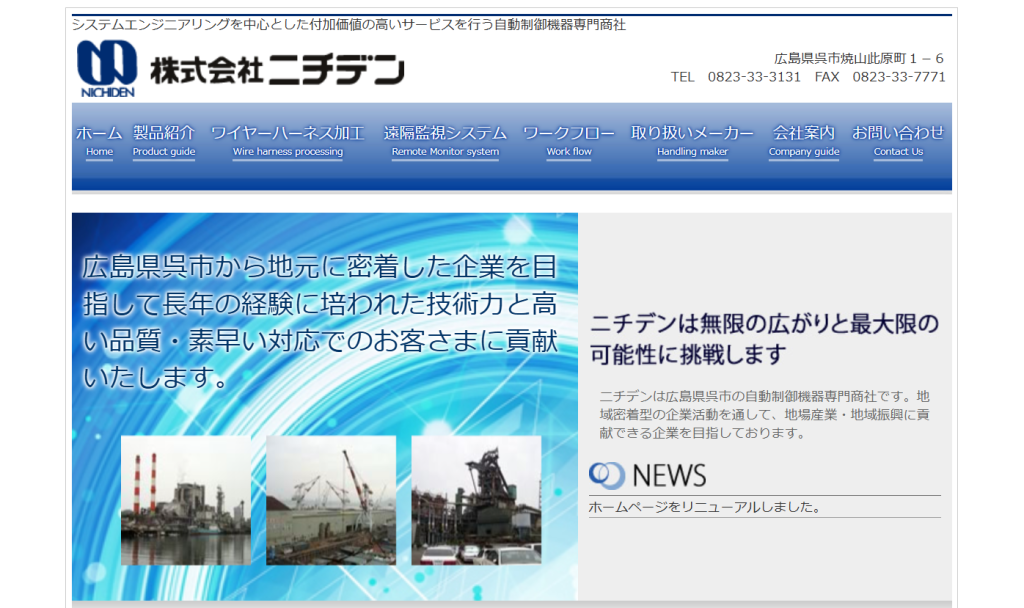Select 取り扱いメーカー Handling maker menu

click(x=692, y=141)
